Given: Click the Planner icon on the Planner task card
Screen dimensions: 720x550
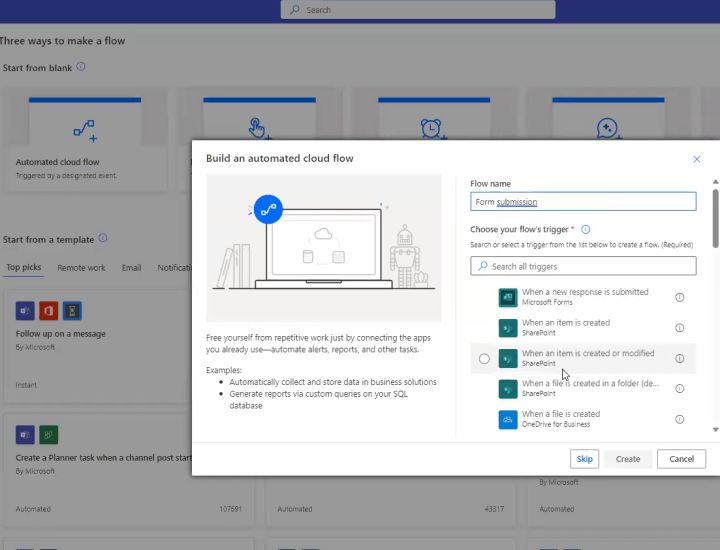Looking at the screenshot, I should point(49,435).
